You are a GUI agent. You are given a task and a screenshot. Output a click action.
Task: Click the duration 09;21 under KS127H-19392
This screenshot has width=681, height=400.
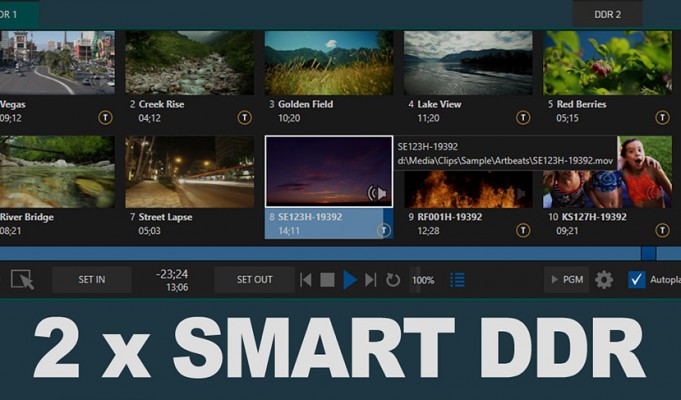567,231
